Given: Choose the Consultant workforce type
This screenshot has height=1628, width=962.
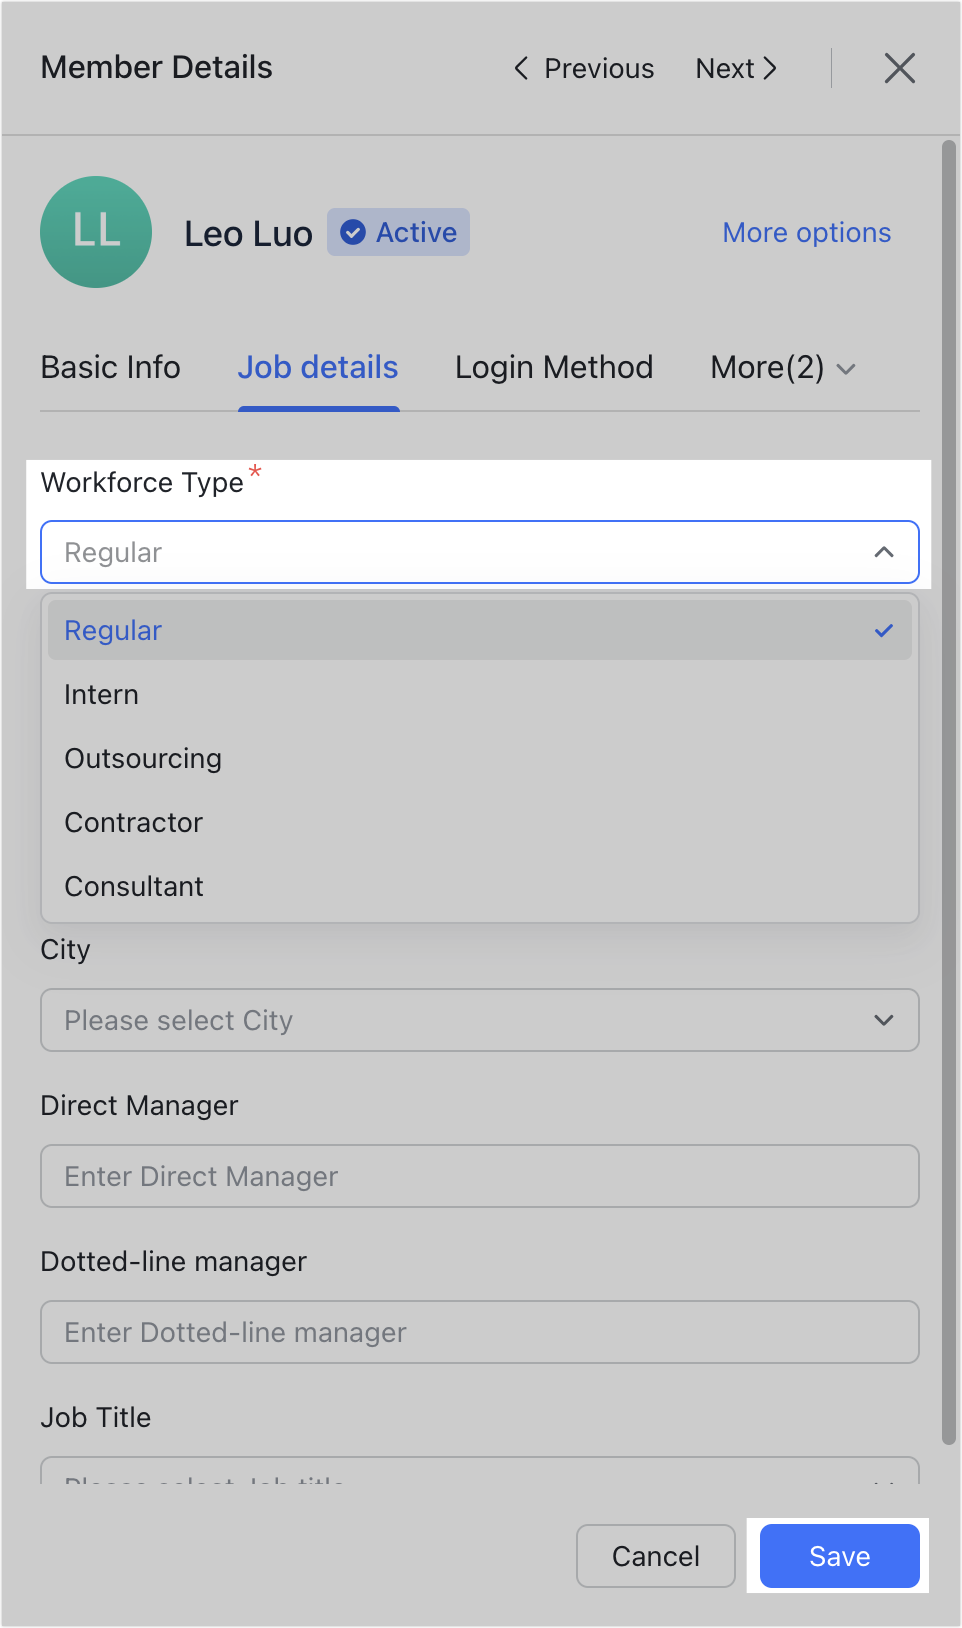Looking at the screenshot, I should coord(480,886).
